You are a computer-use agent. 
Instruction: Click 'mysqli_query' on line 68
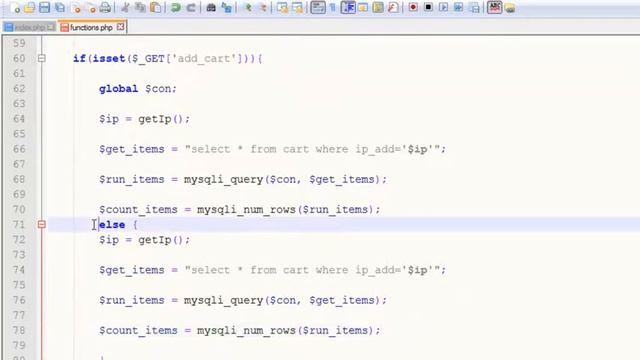tap(223, 179)
